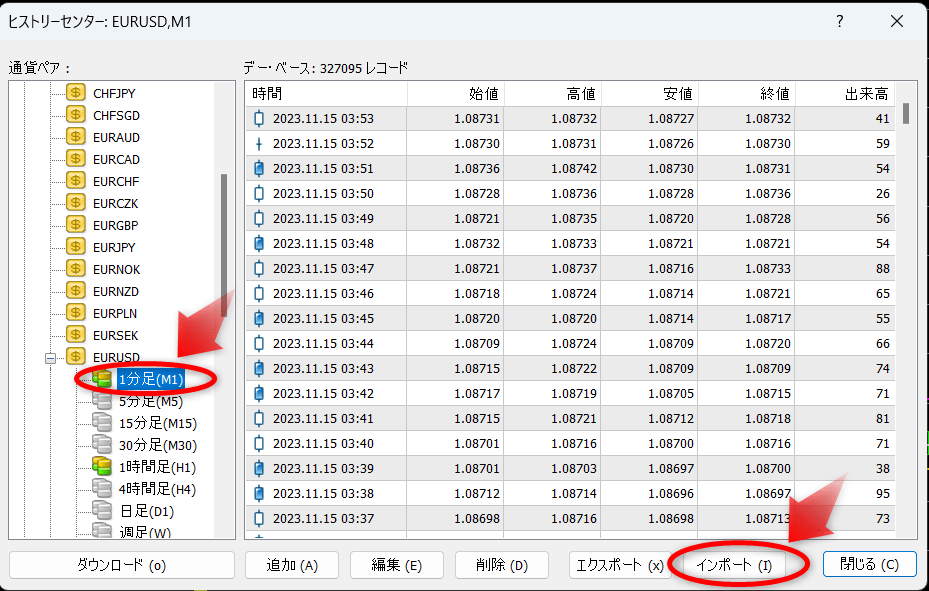Image resolution: width=929 pixels, height=591 pixels.
Task: Click the green icon beside 1時間足(H1)
Action: (x=104, y=467)
